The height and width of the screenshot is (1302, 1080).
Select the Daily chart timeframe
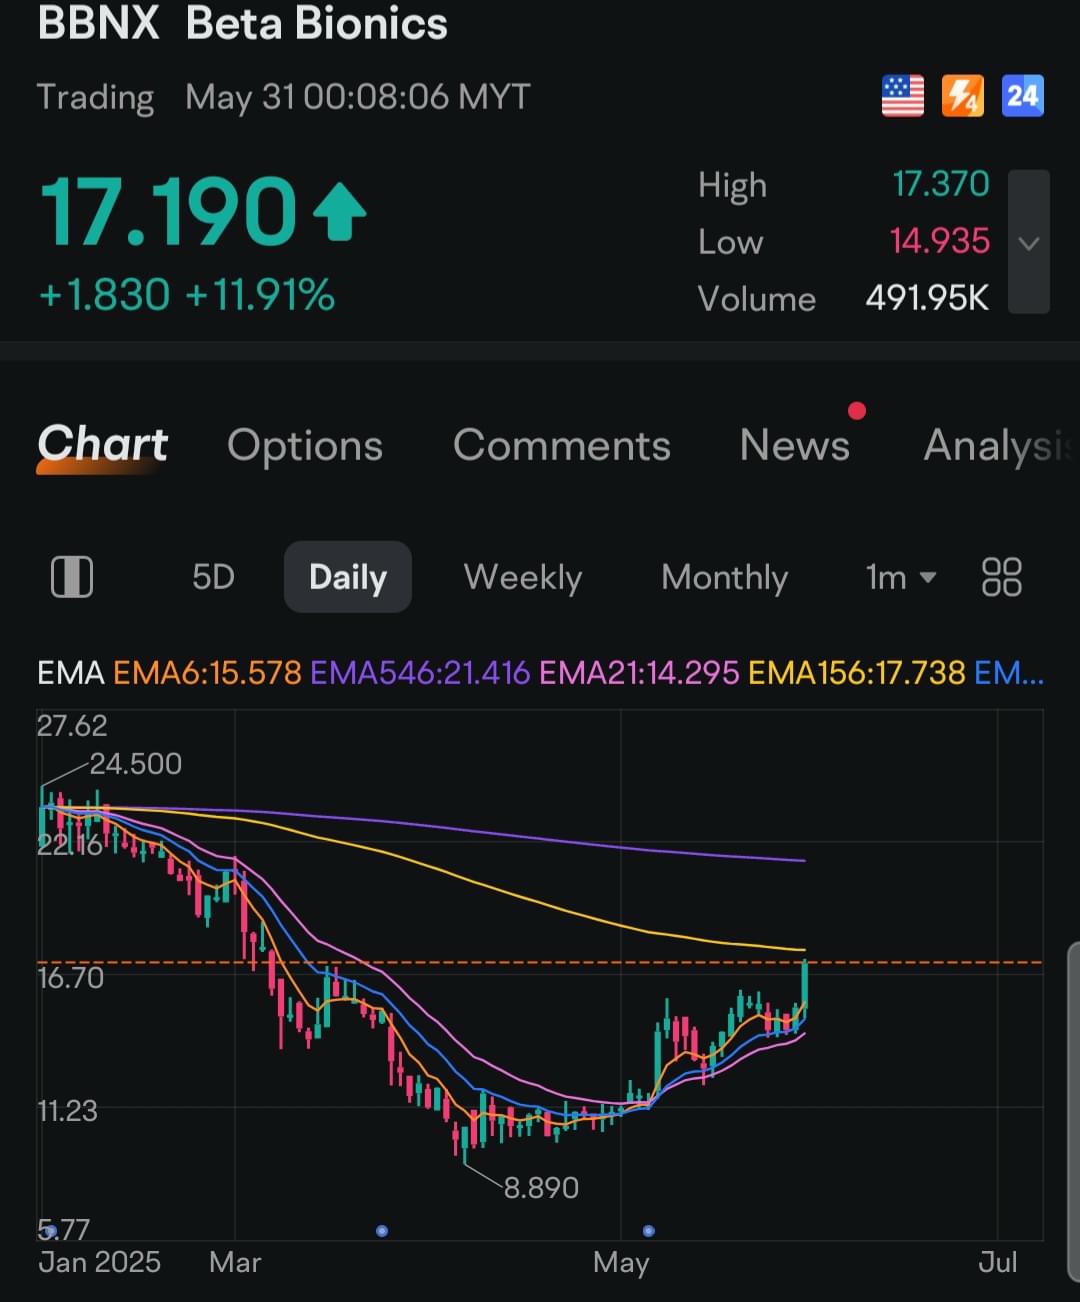(x=348, y=577)
